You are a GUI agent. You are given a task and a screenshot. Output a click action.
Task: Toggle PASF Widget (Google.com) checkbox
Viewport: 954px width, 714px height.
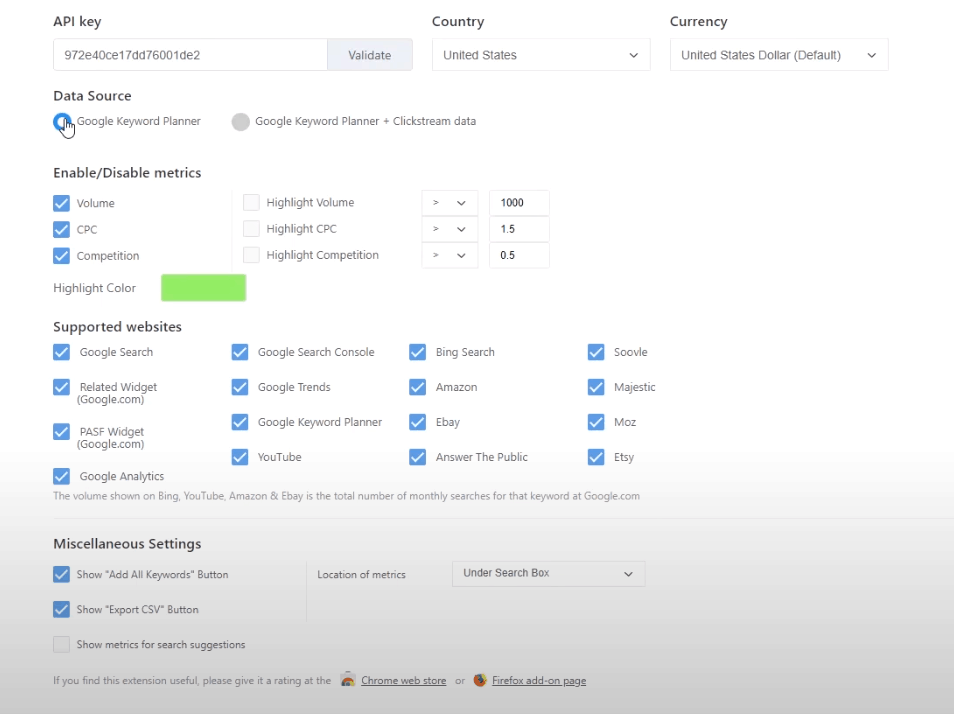point(61,432)
